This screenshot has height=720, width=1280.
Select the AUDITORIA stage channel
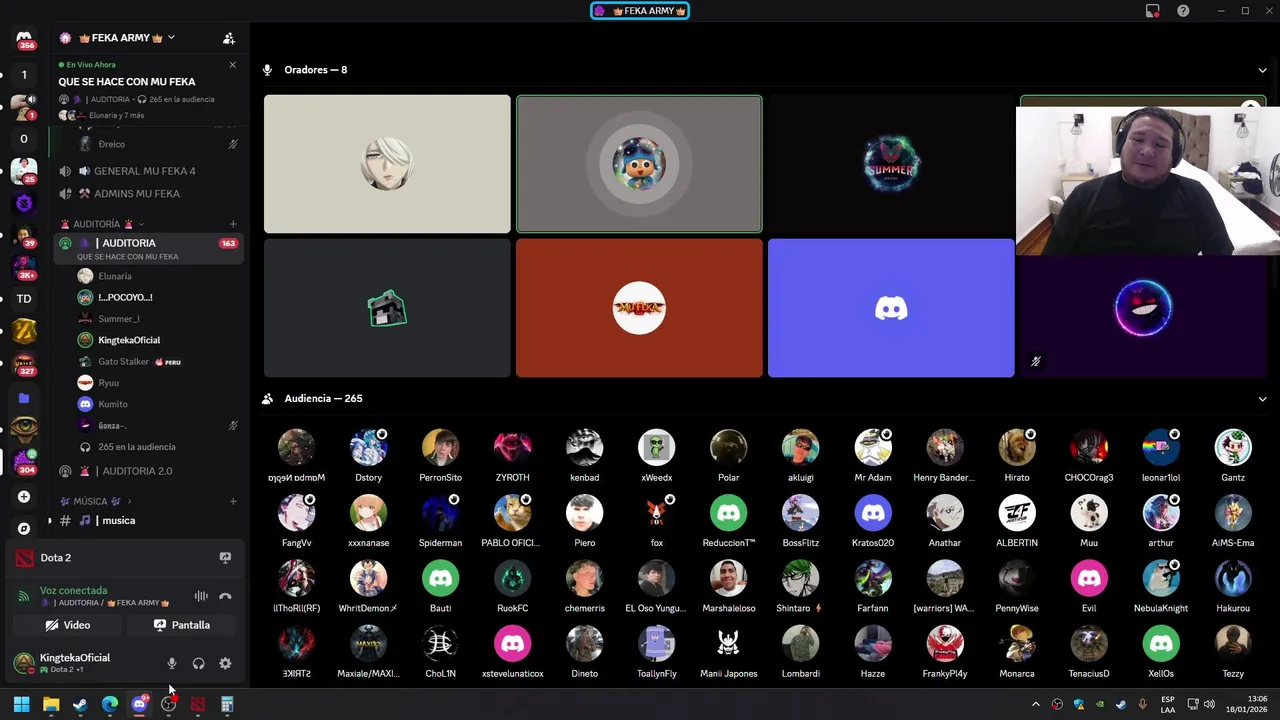pyautogui.click(x=148, y=248)
